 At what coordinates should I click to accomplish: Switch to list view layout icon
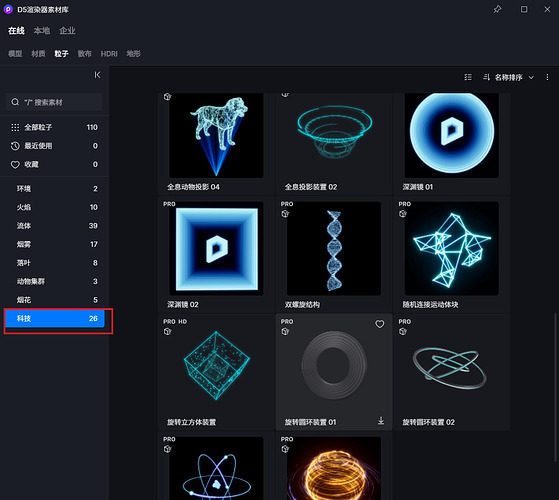coord(468,77)
